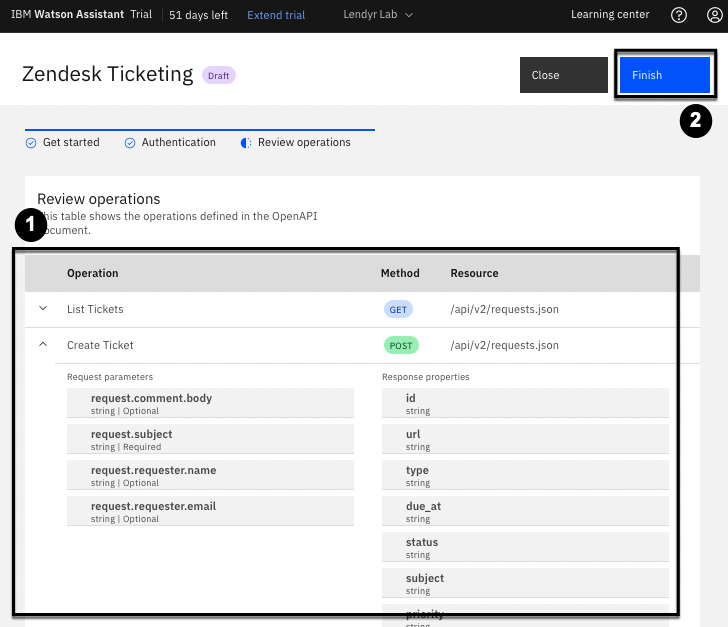Image resolution: width=728 pixels, height=627 pixels.
Task: Select the subject response property
Action: [526, 583]
